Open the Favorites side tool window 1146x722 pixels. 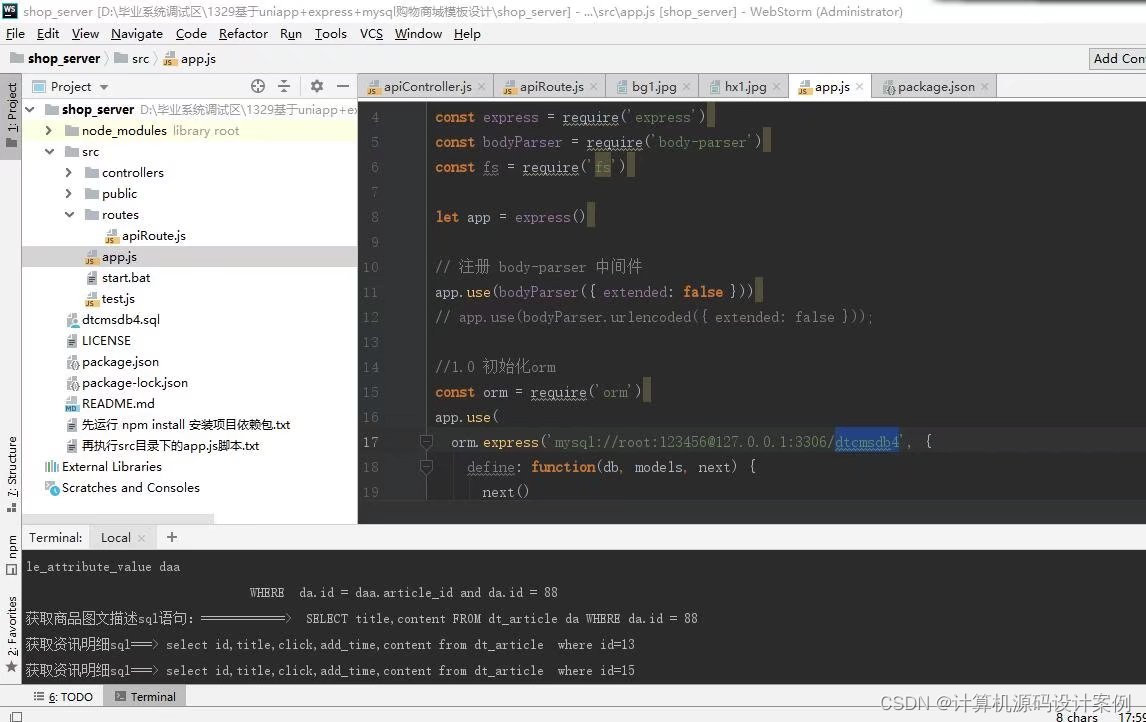point(12,634)
